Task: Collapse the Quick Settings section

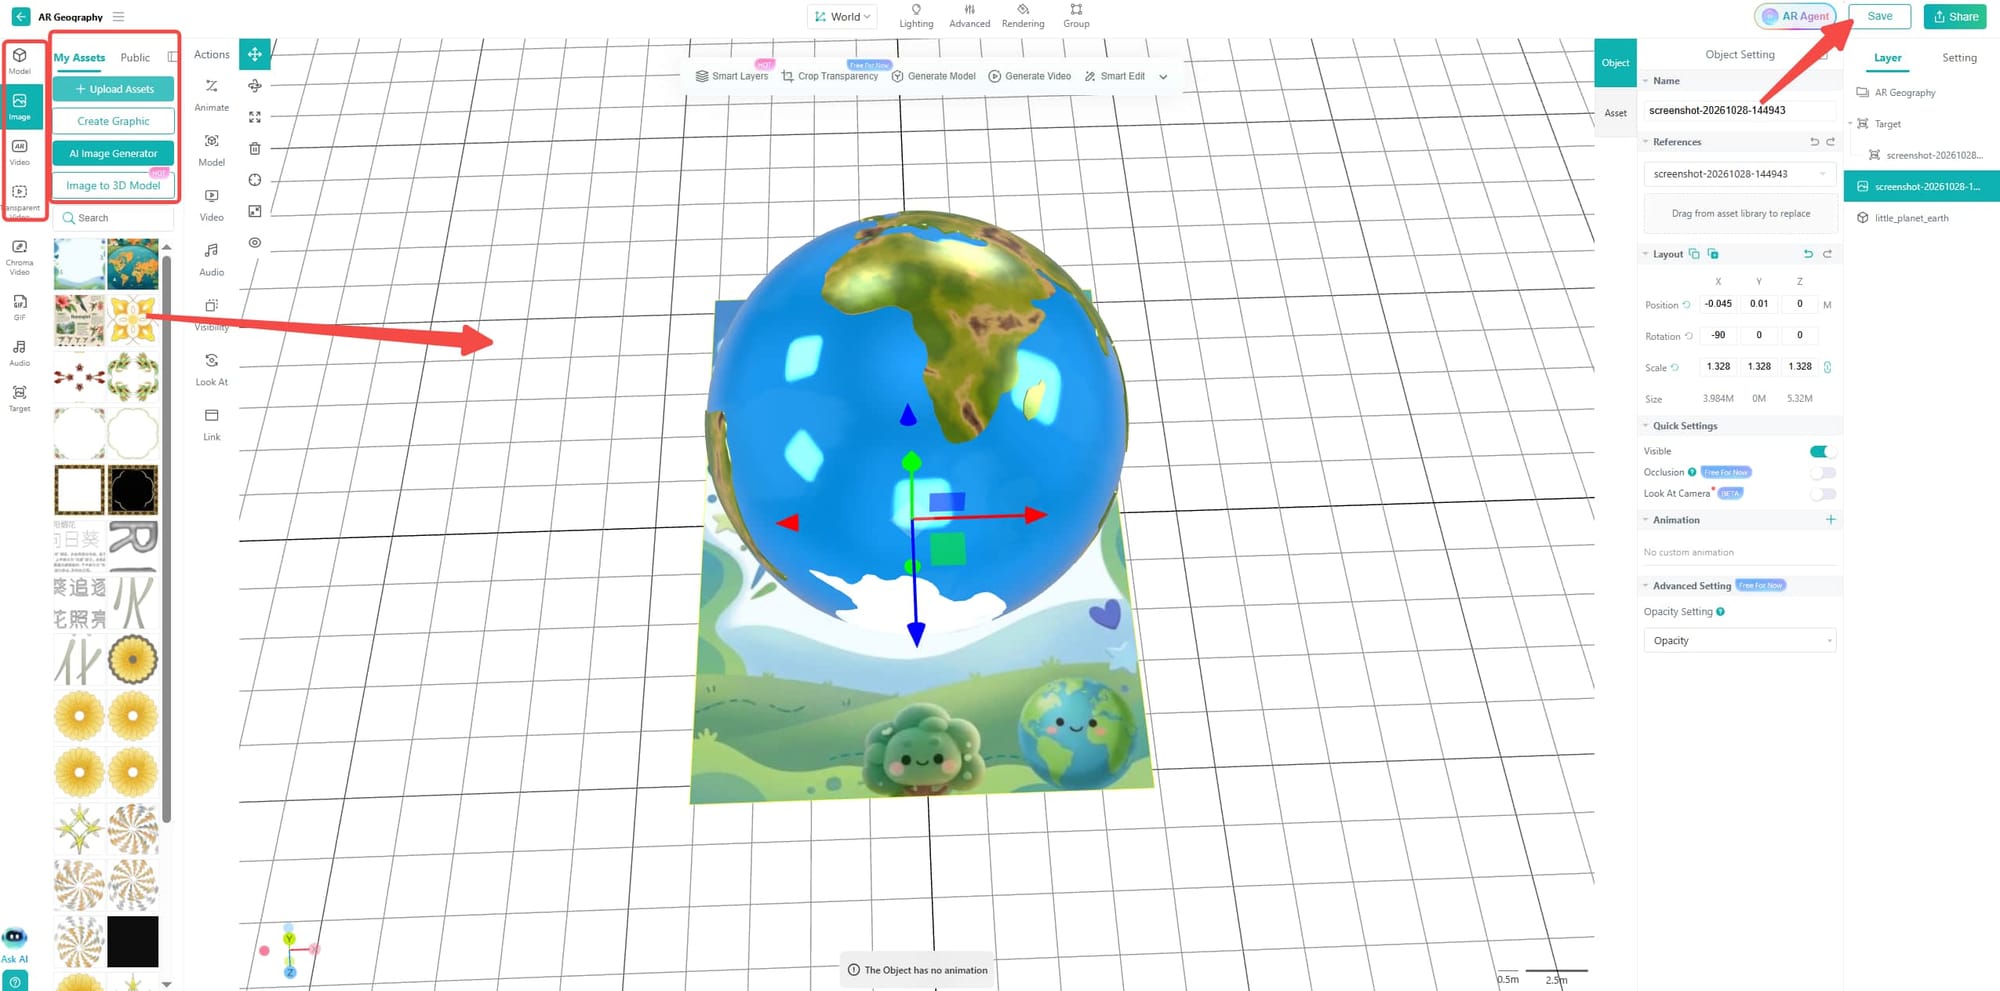Action: click(x=1645, y=426)
